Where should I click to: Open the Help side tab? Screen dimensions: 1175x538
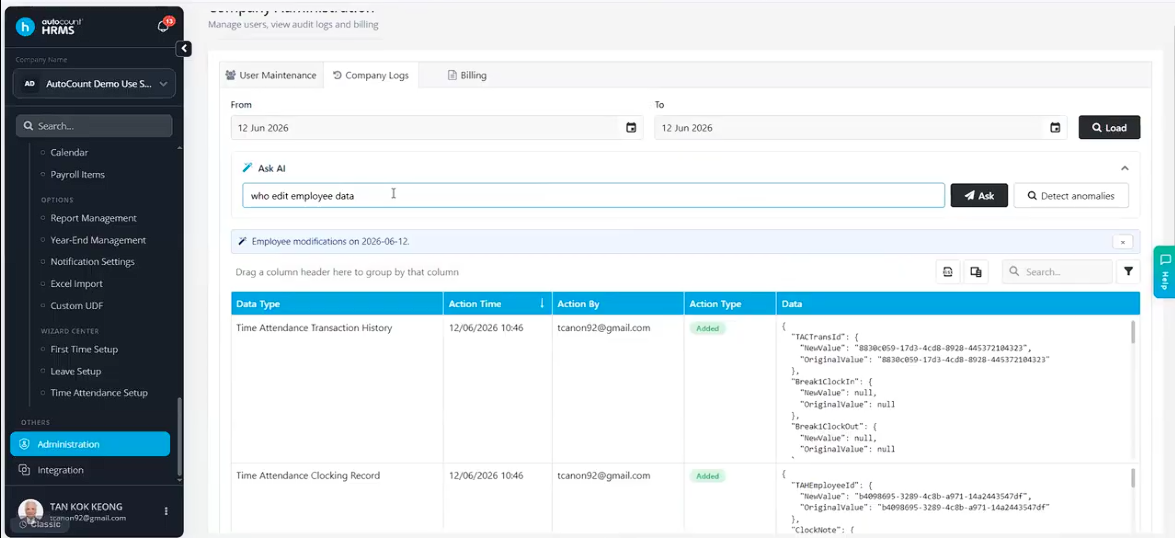(x=1165, y=272)
